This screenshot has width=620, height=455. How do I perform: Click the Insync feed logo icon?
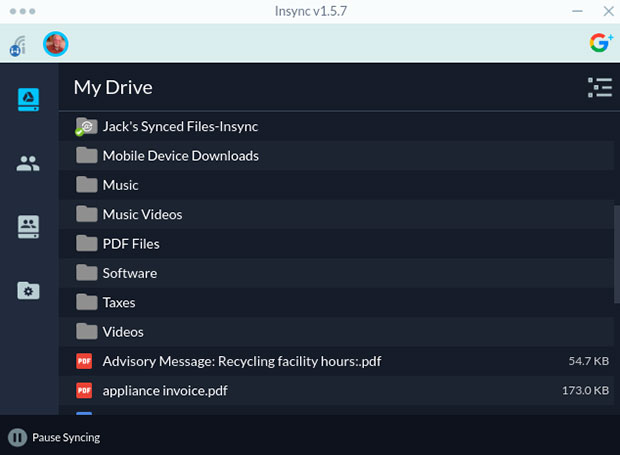coord(18,46)
